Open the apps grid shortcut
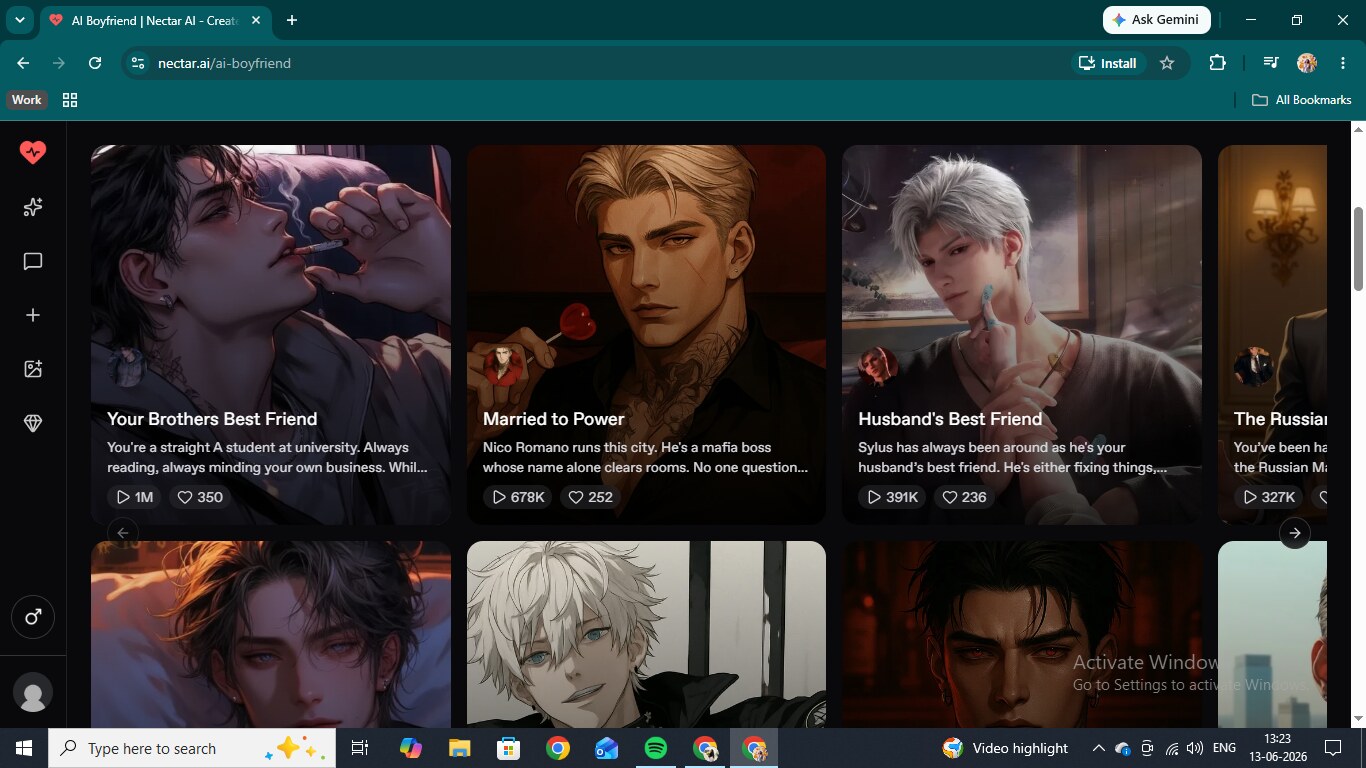 point(70,100)
